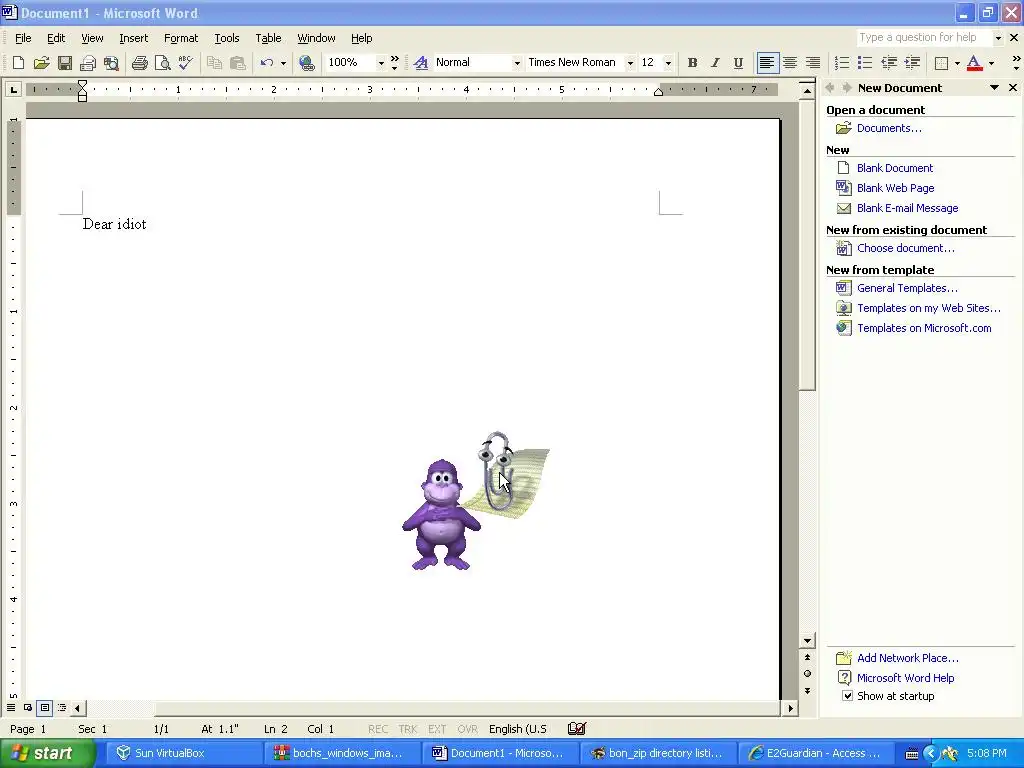Click the Search toolbar icon
Viewport: 1024px width, 768px height.
(x=112, y=63)
